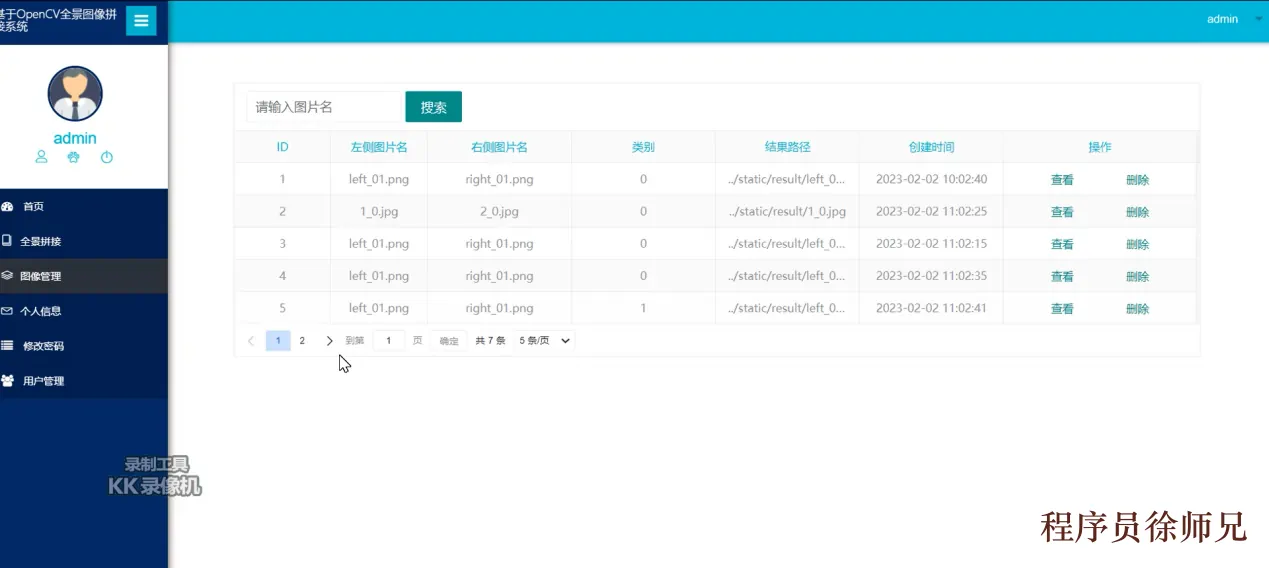Click the admin avatar picture
This screenshot has width=1269, height=568.
click(x=75, y=94)
